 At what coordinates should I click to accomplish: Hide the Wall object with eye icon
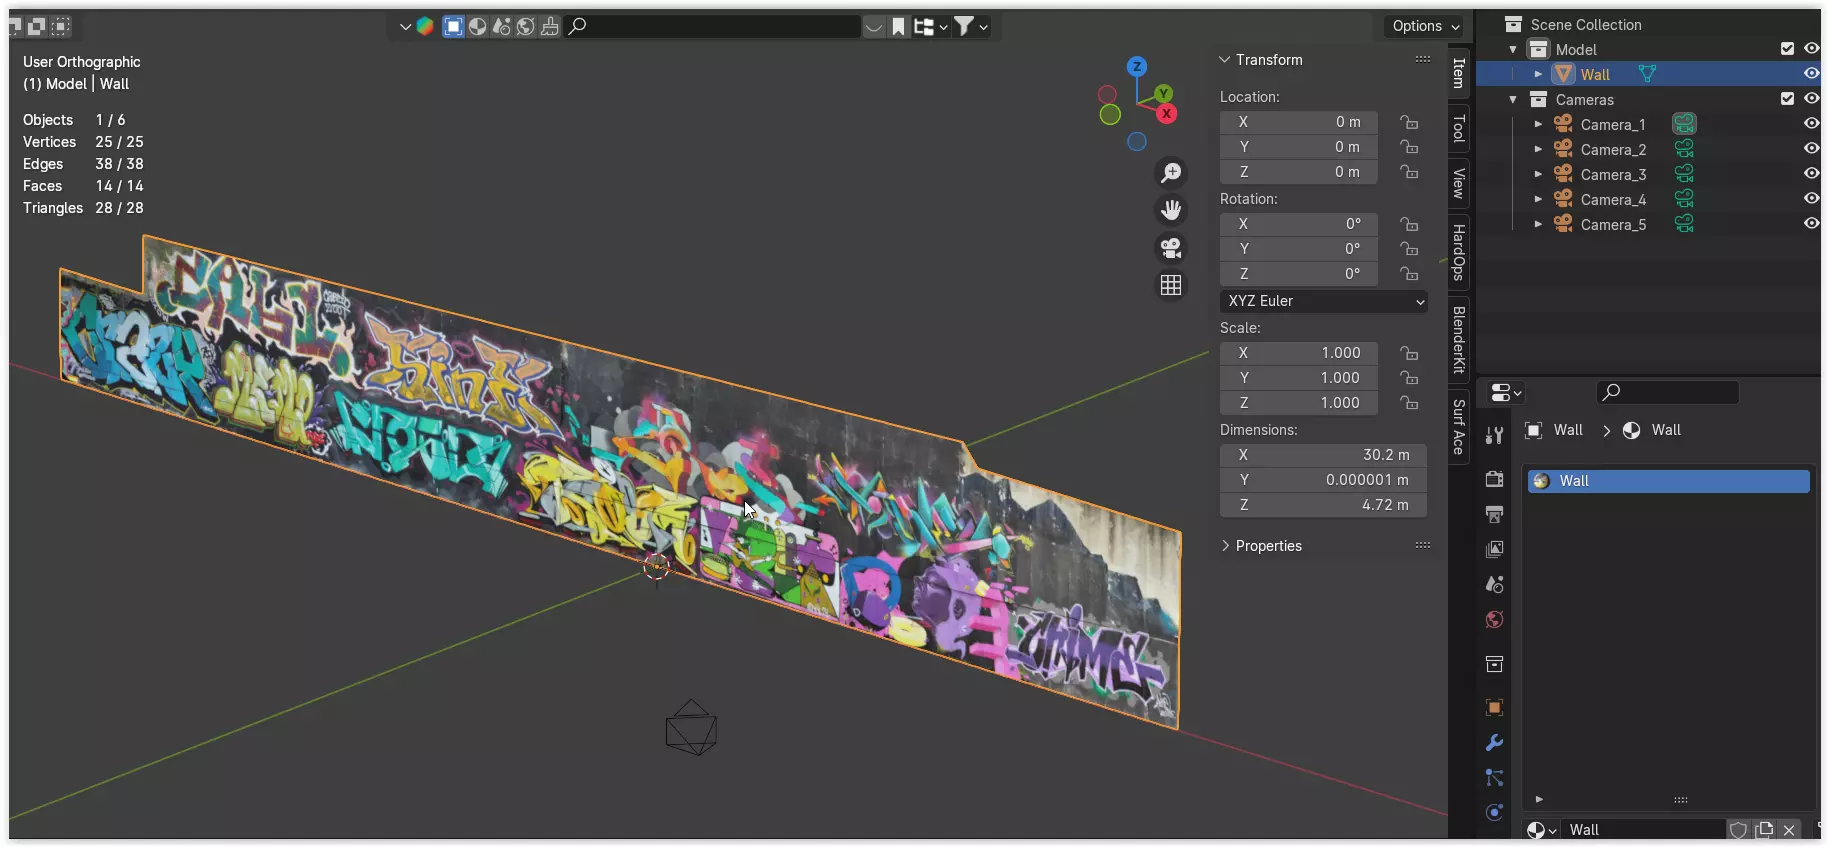[1811, 73]
